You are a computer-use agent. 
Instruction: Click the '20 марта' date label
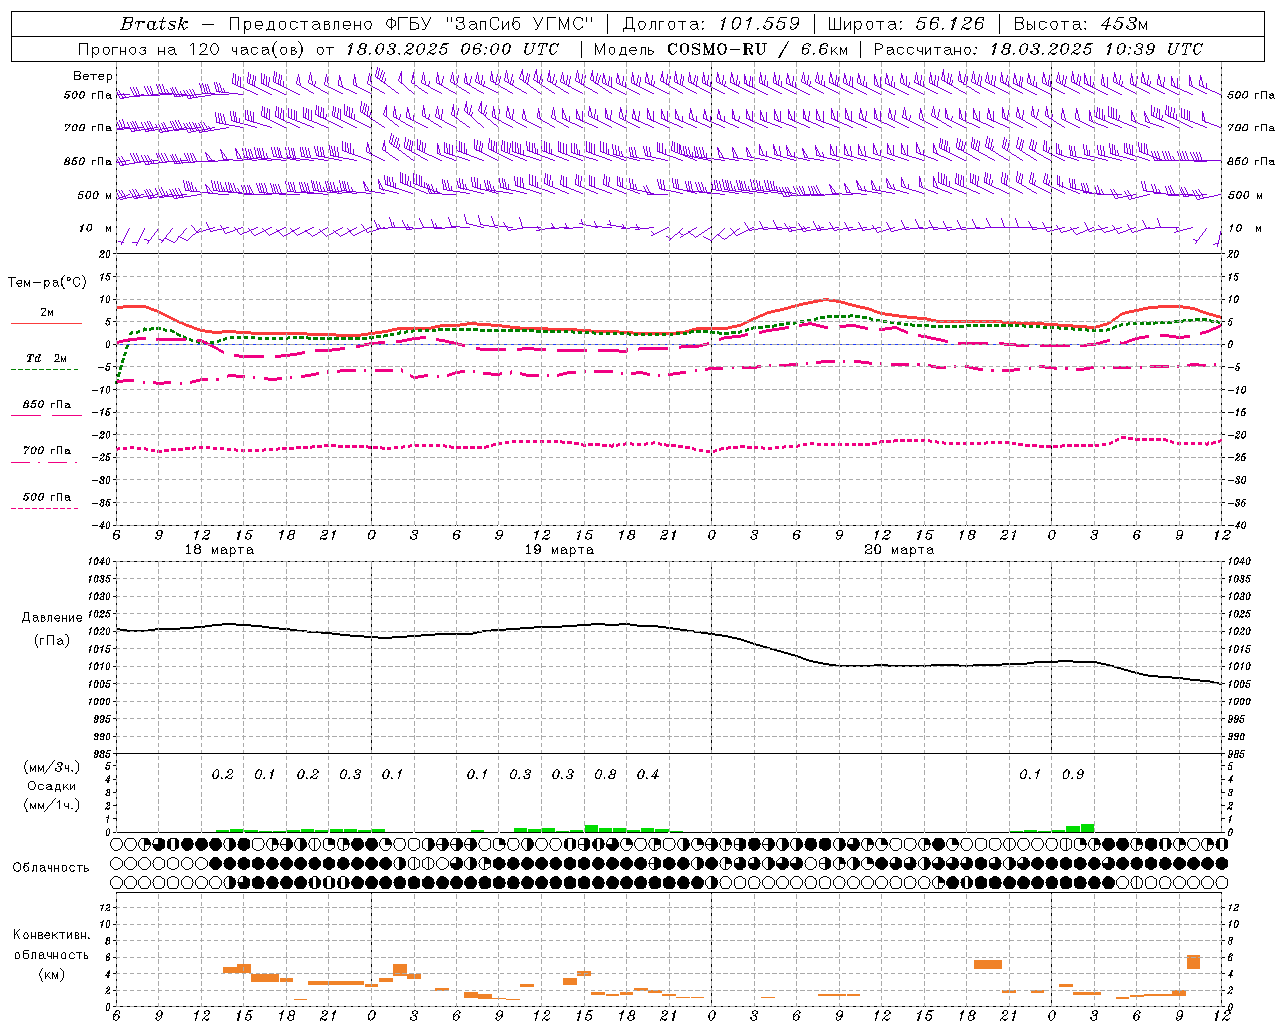click(x=900, y=550)
